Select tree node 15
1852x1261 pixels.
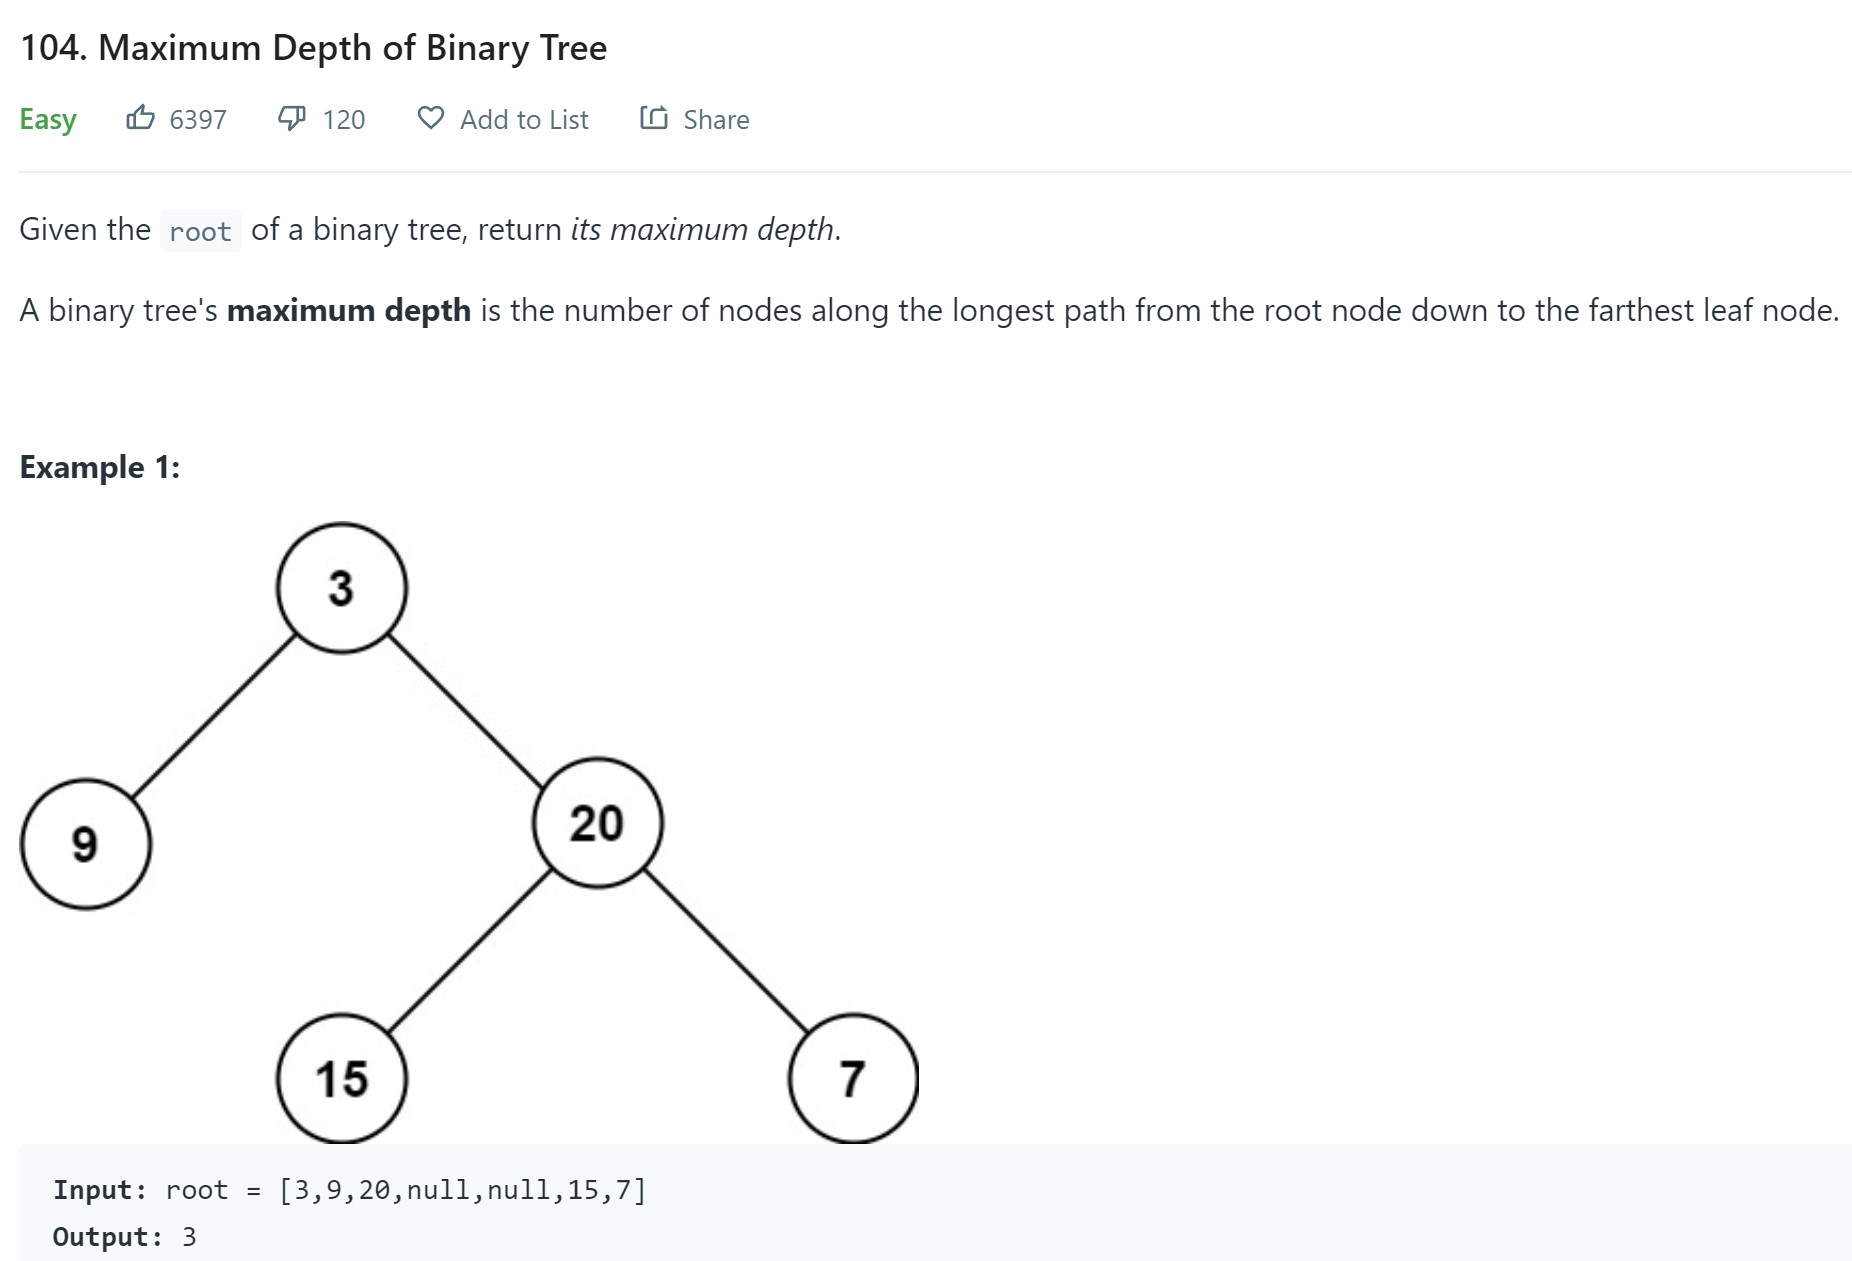point(342,1079)
